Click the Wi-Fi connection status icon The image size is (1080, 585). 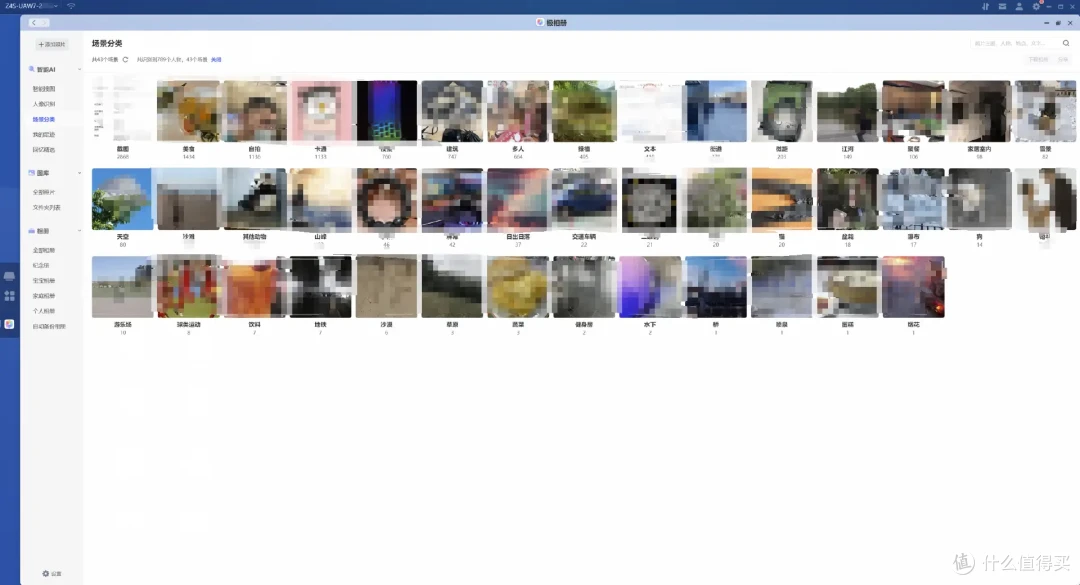click(71, 6)
